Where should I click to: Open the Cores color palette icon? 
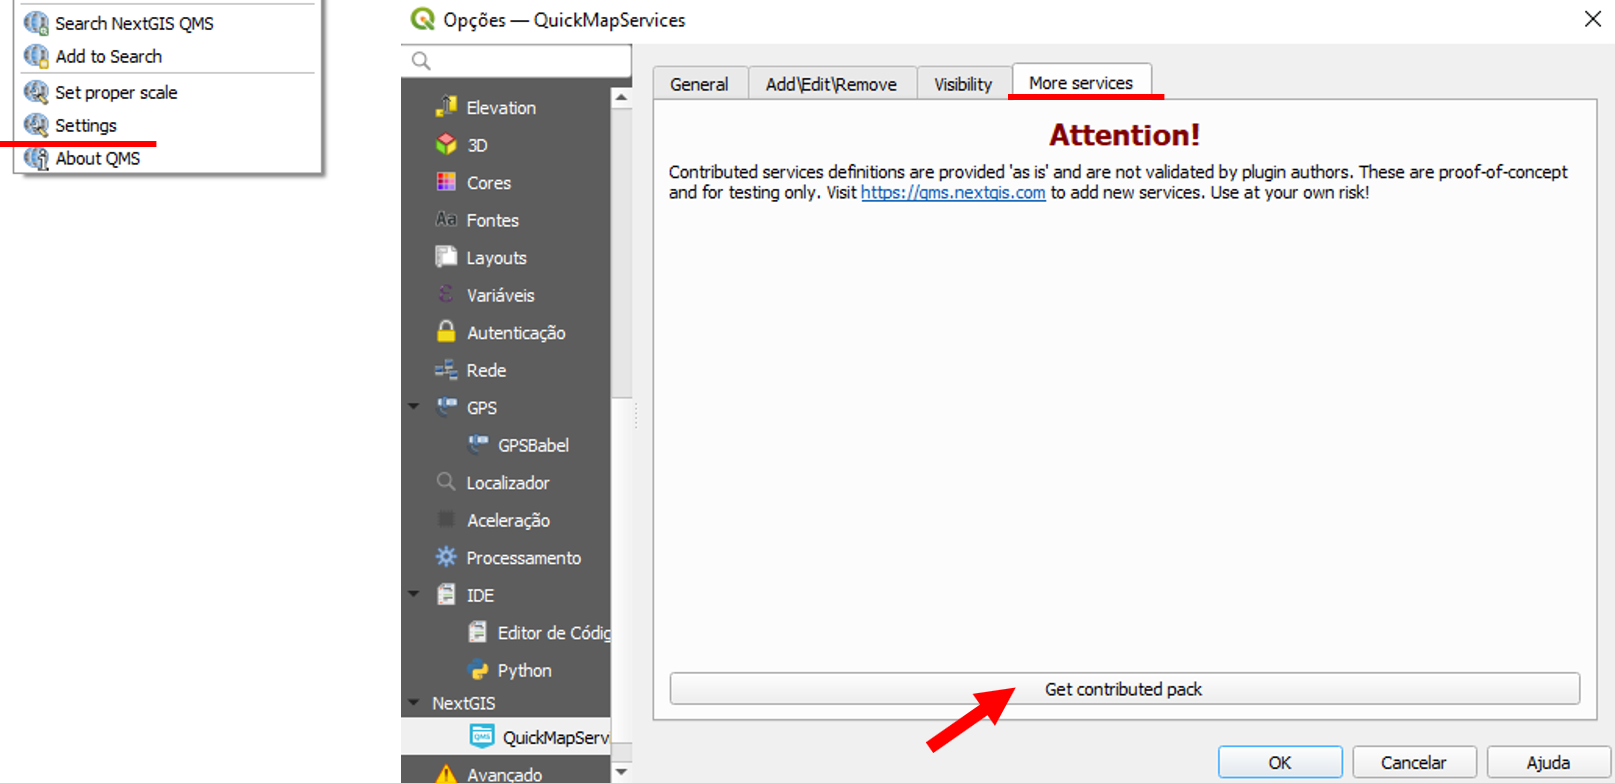coord(446,182)
